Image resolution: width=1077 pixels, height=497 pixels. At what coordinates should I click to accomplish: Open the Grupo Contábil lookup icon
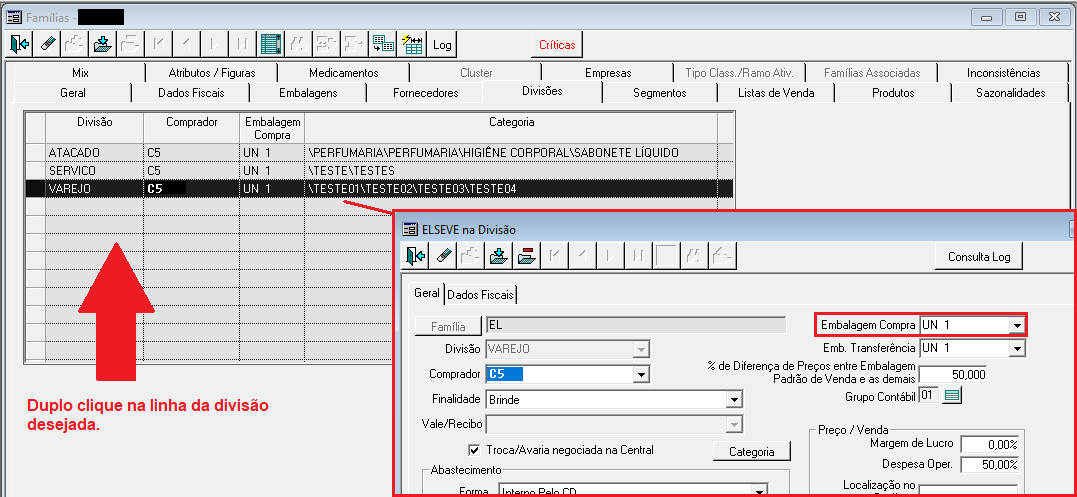pyautogui.click(x=953, y=395)
